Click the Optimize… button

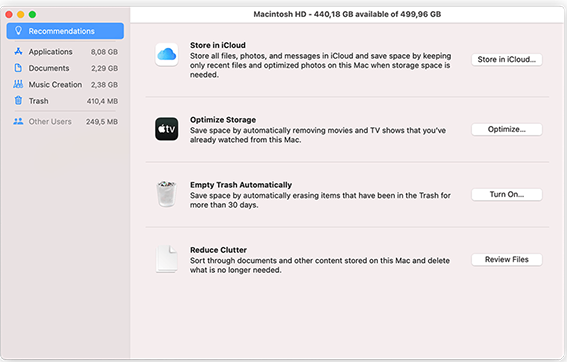507,129
